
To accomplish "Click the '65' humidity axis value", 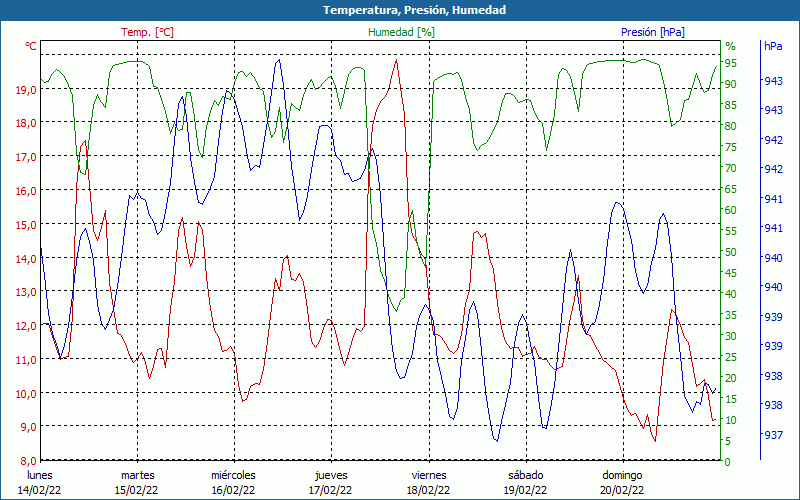I will [730, 189].
